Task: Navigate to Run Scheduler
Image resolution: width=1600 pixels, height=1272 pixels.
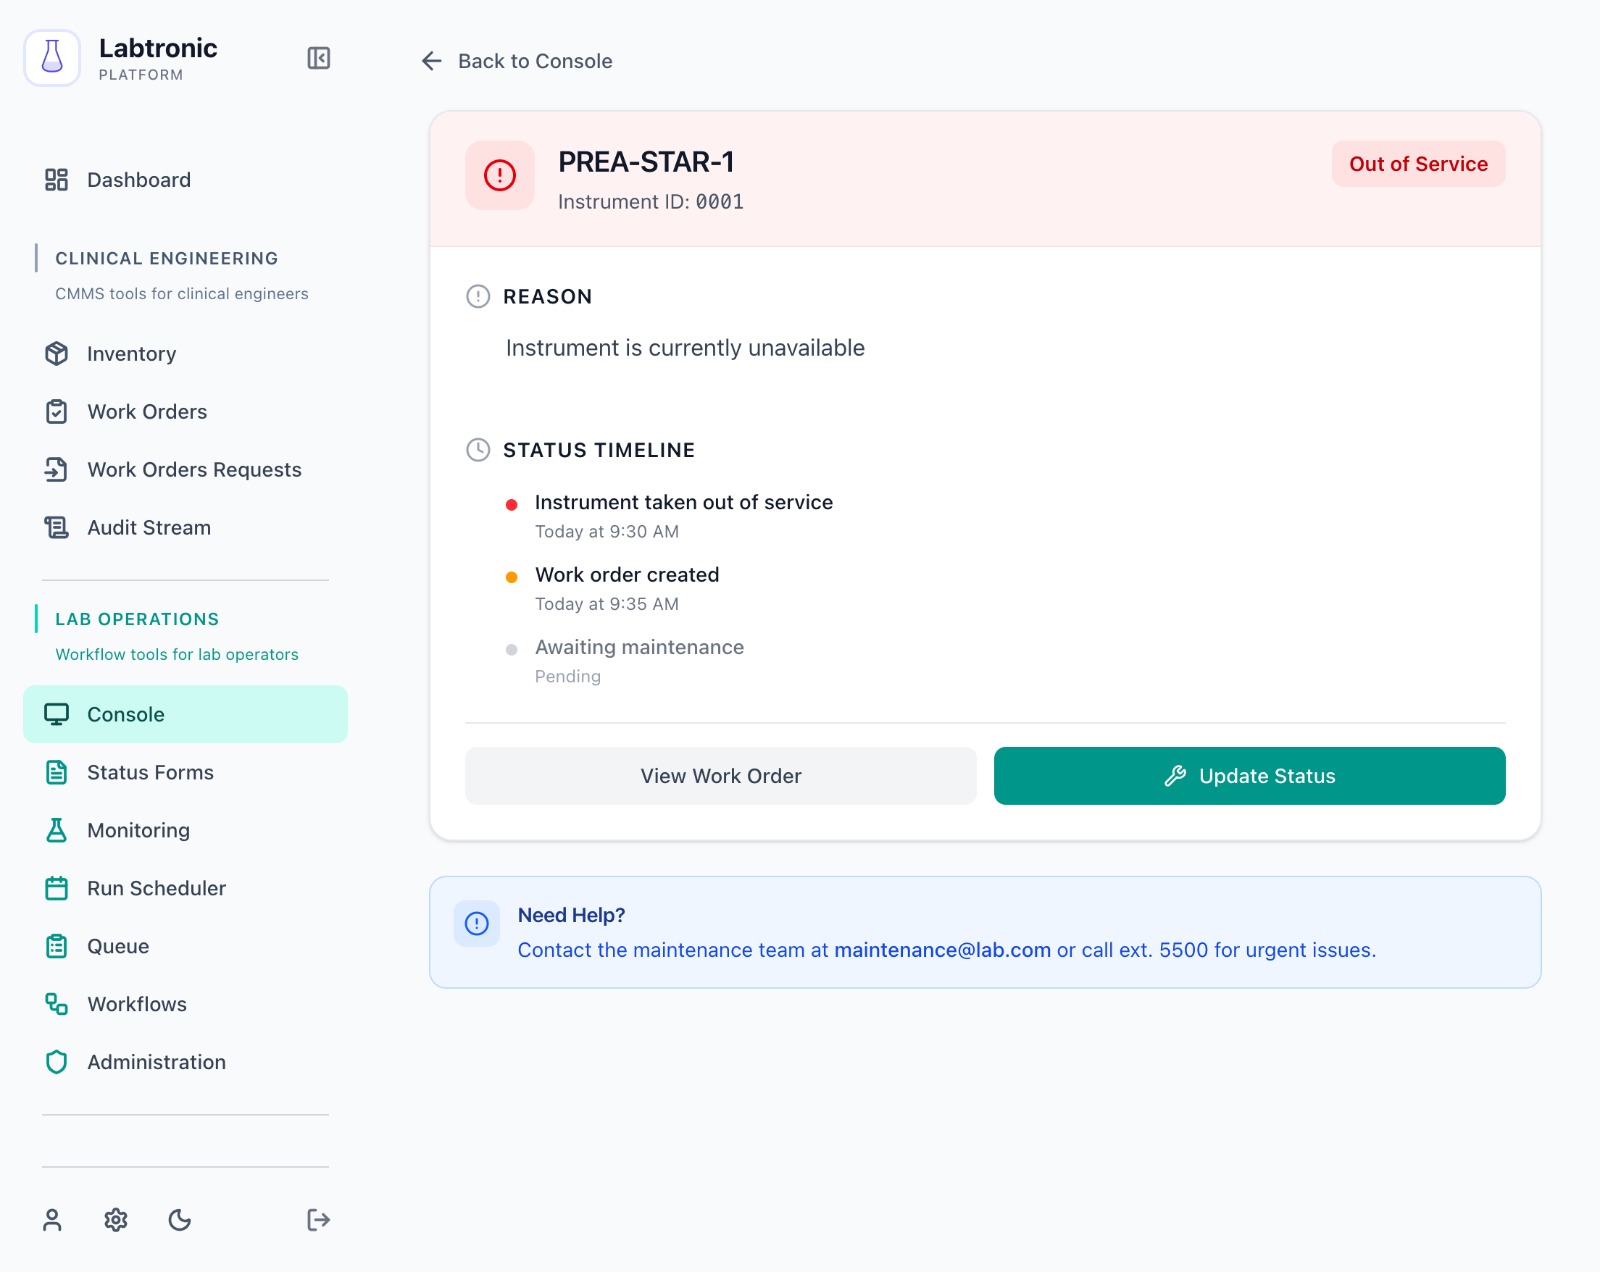Action: pos(156,888)
